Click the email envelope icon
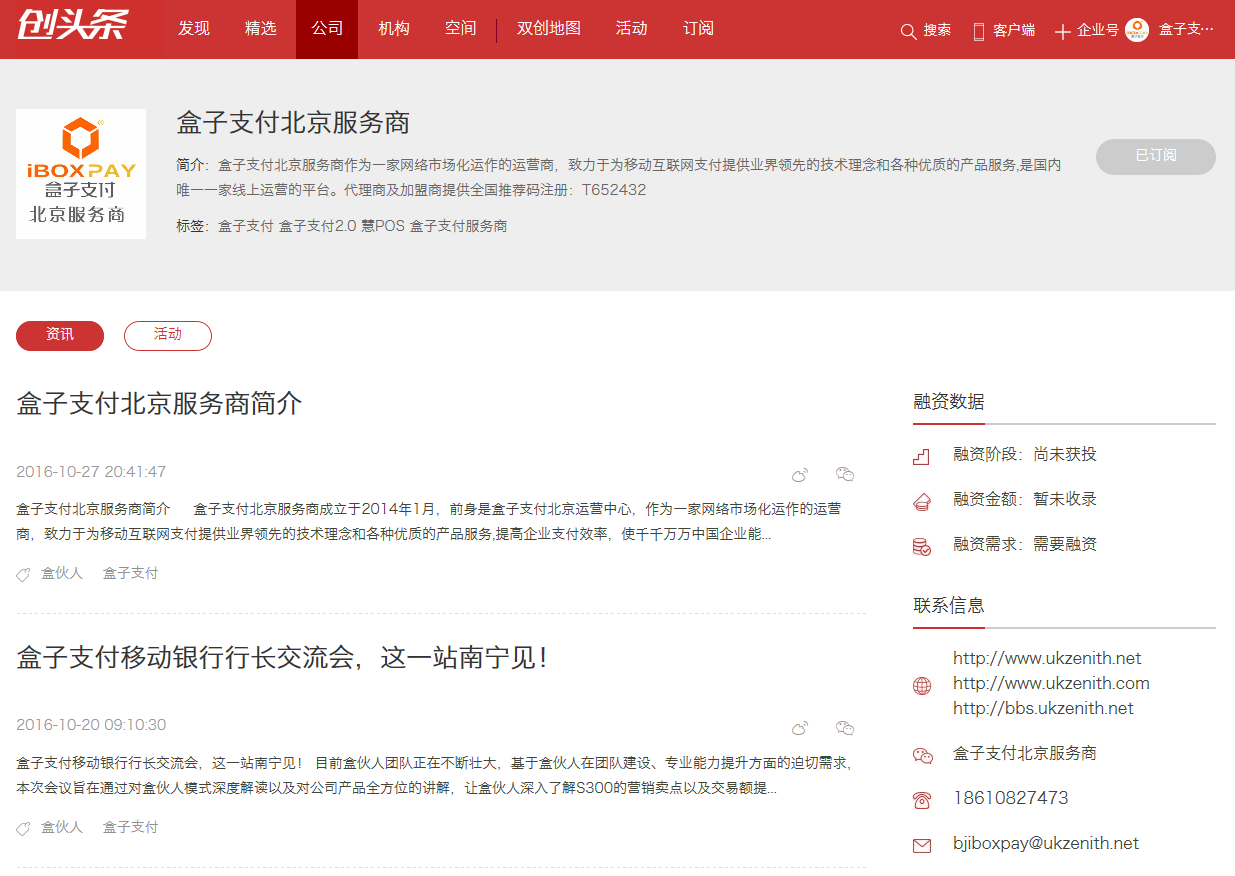This screenshot has height=876, width=1235. 922,846
